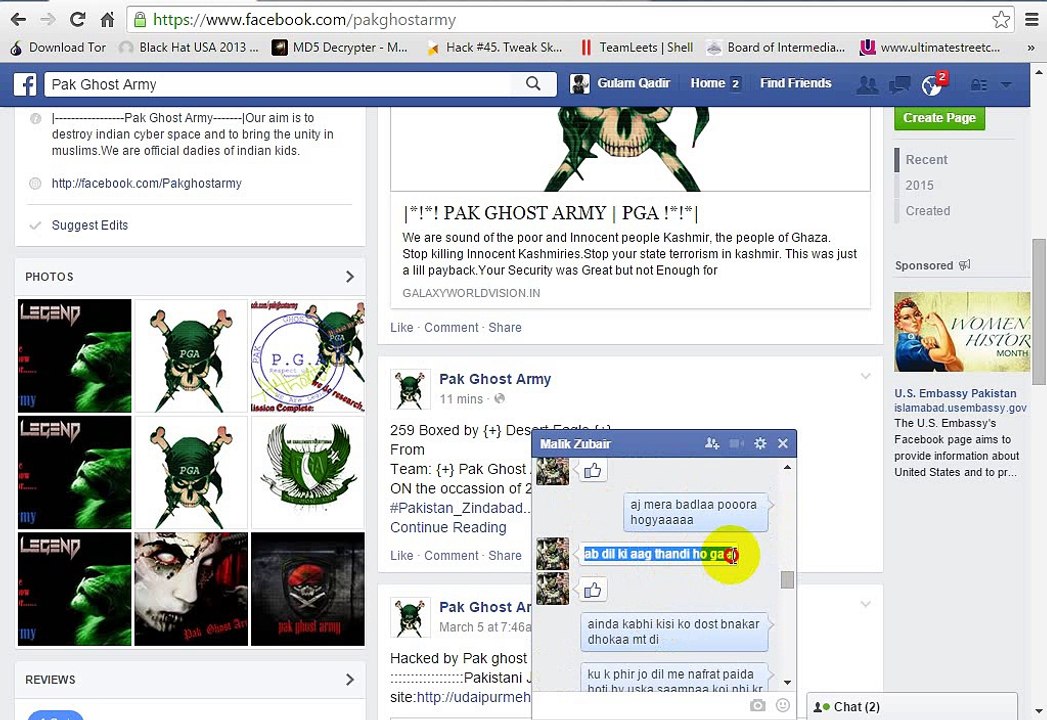1047x720 pixels.
Task: Open chat options gear in Malik Zubair chat
Action: pos(760,443)
